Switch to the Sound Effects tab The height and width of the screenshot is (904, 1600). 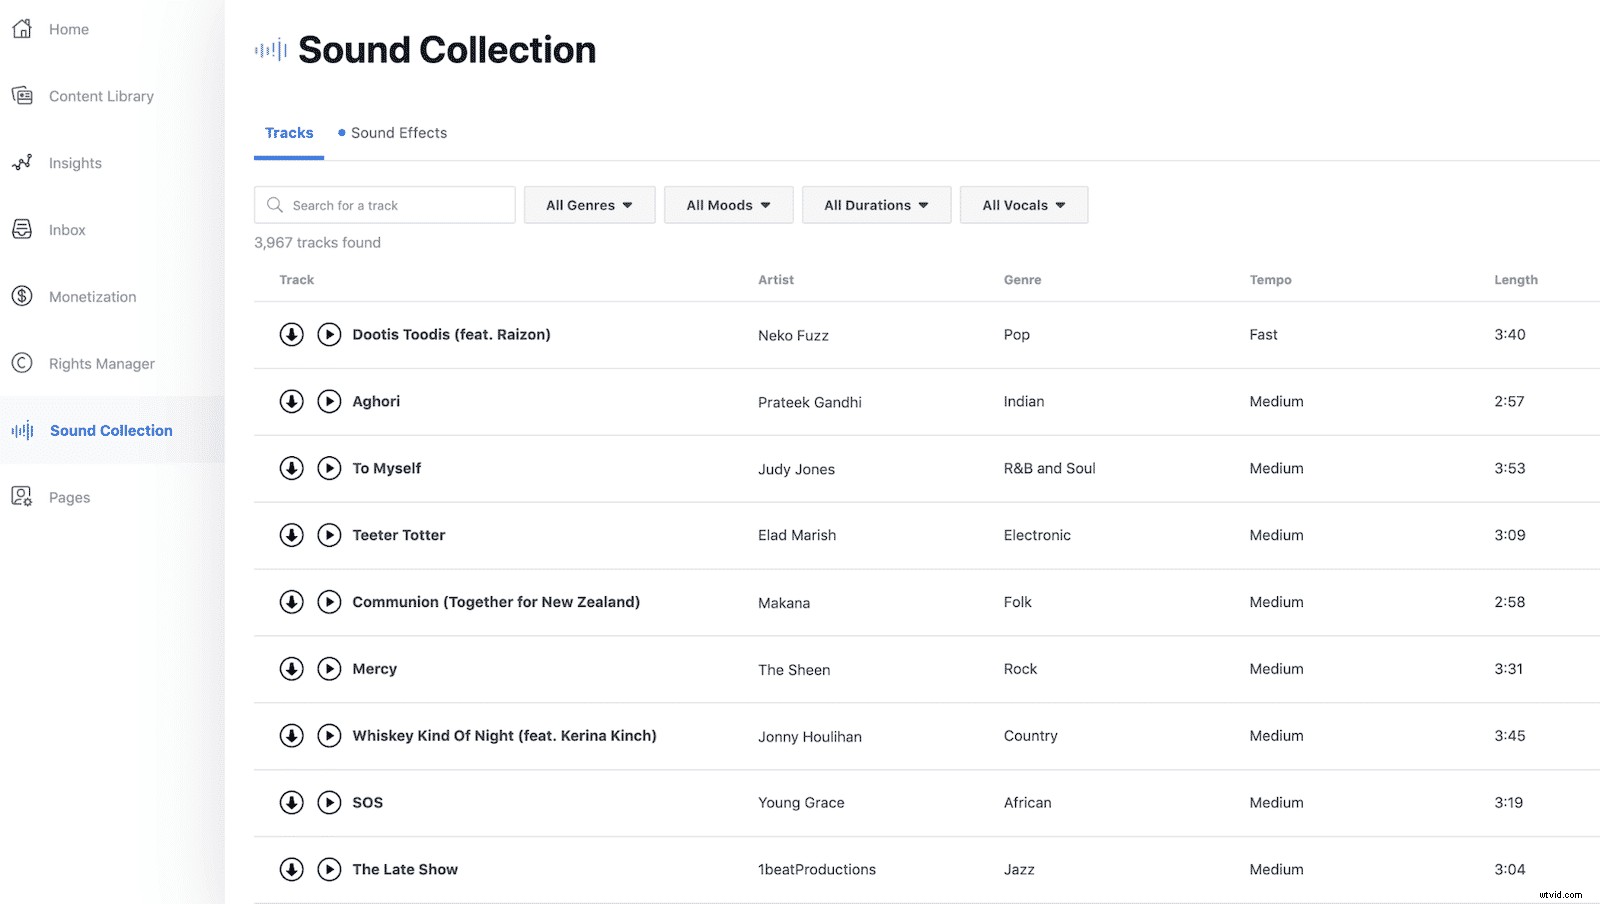(400, 132)
